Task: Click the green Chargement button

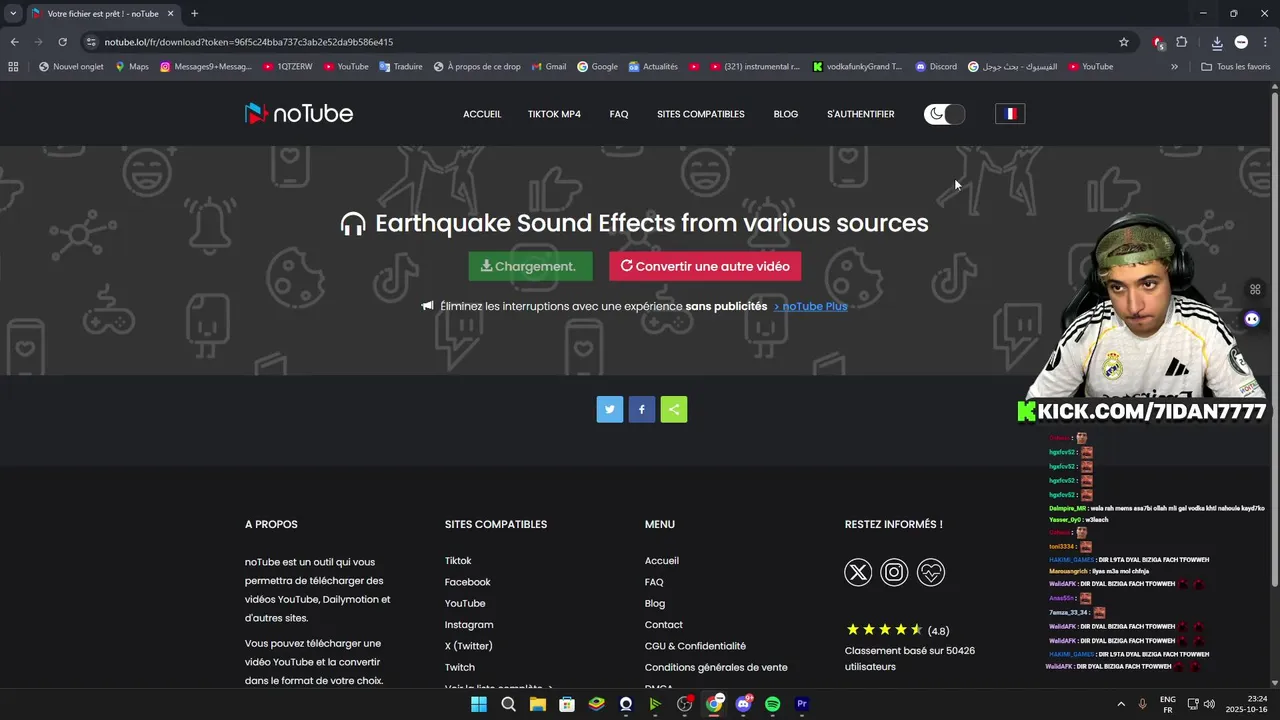Action: pyautogui.click(x=530, y=266)
